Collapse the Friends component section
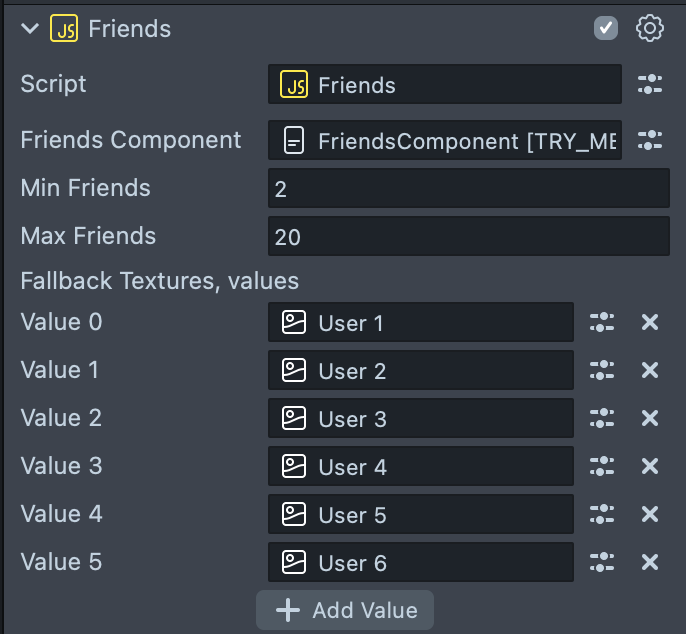Image resolution: width=686 pixels, height=634 pixels. pyautogui.click(x=29, y=30)
